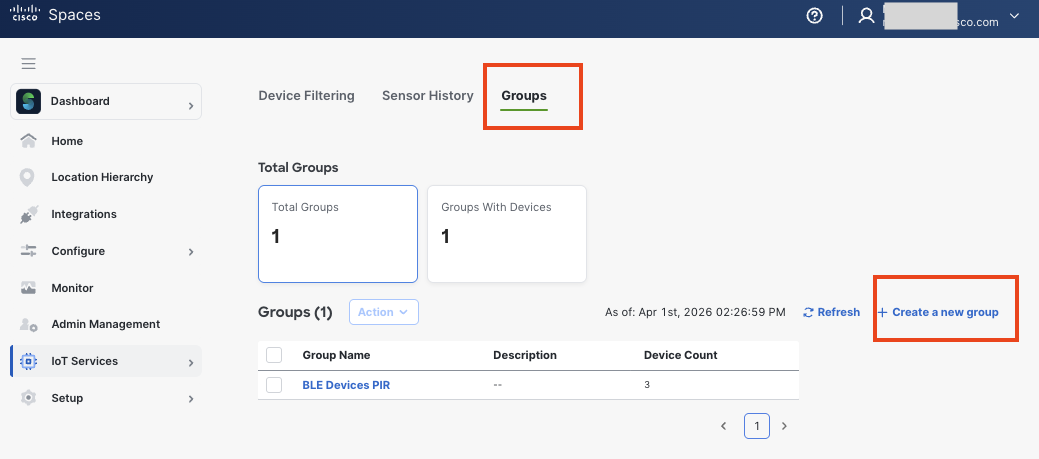The image size is (1039, 459).
Task: Open the Action dropdown
Action: [383, 312]
